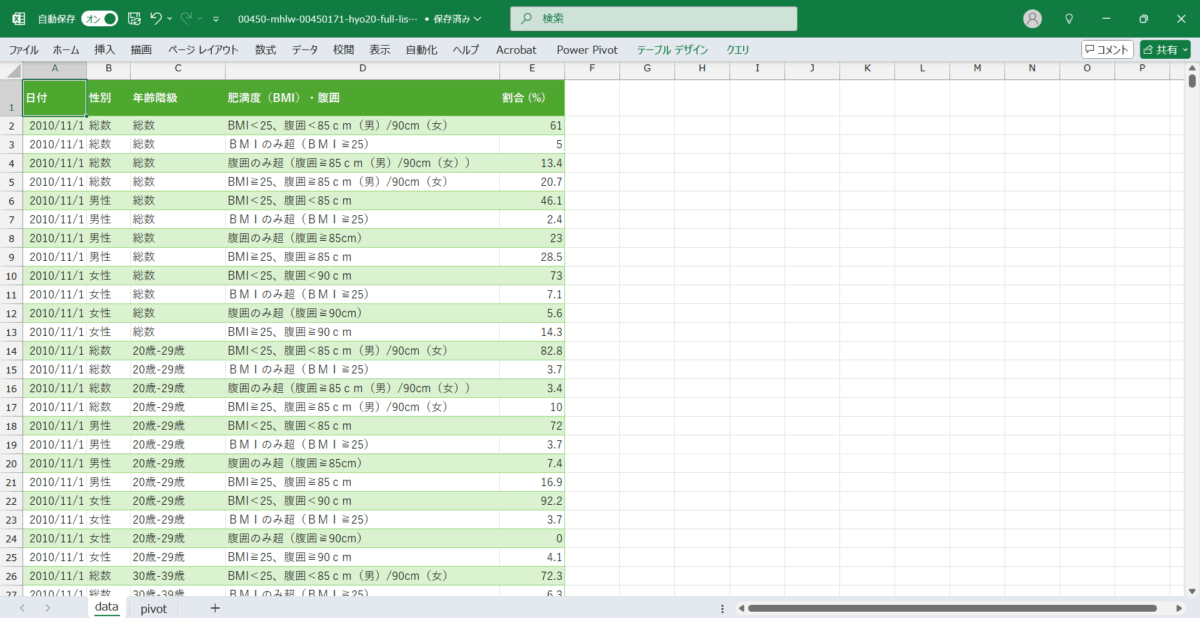
Task: Click the Save icon in the title bar
Action: point(135,19)
